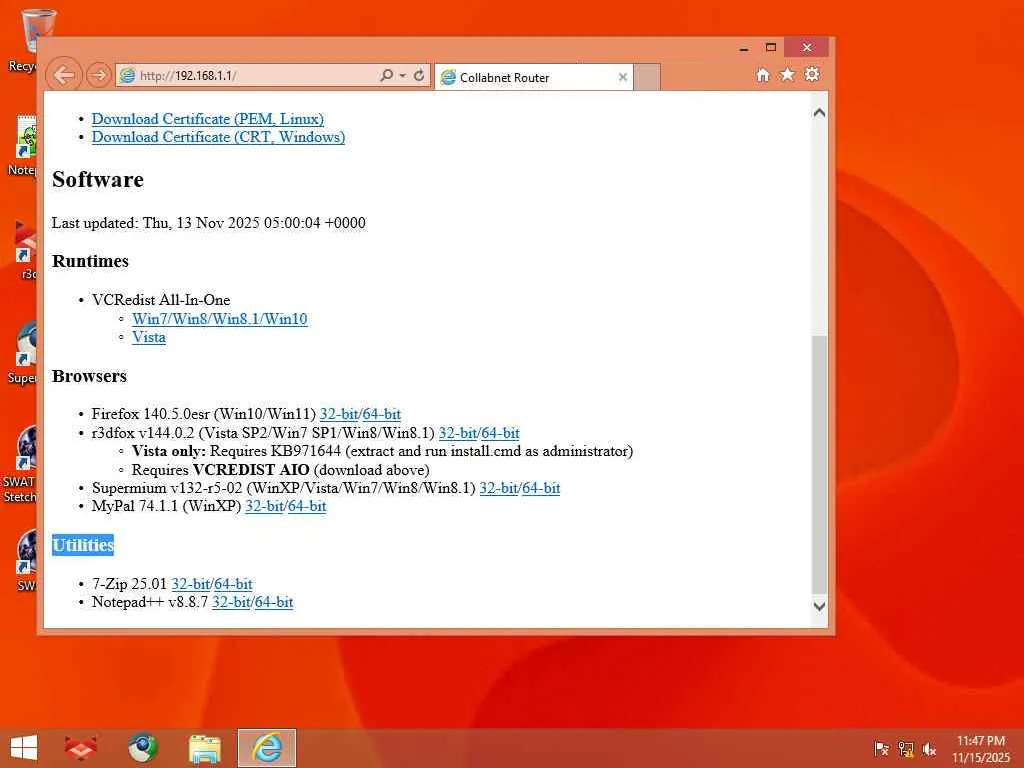
Task: Download 7-Zip 25.01 64-bit
Action: click(x=233, y=584)
